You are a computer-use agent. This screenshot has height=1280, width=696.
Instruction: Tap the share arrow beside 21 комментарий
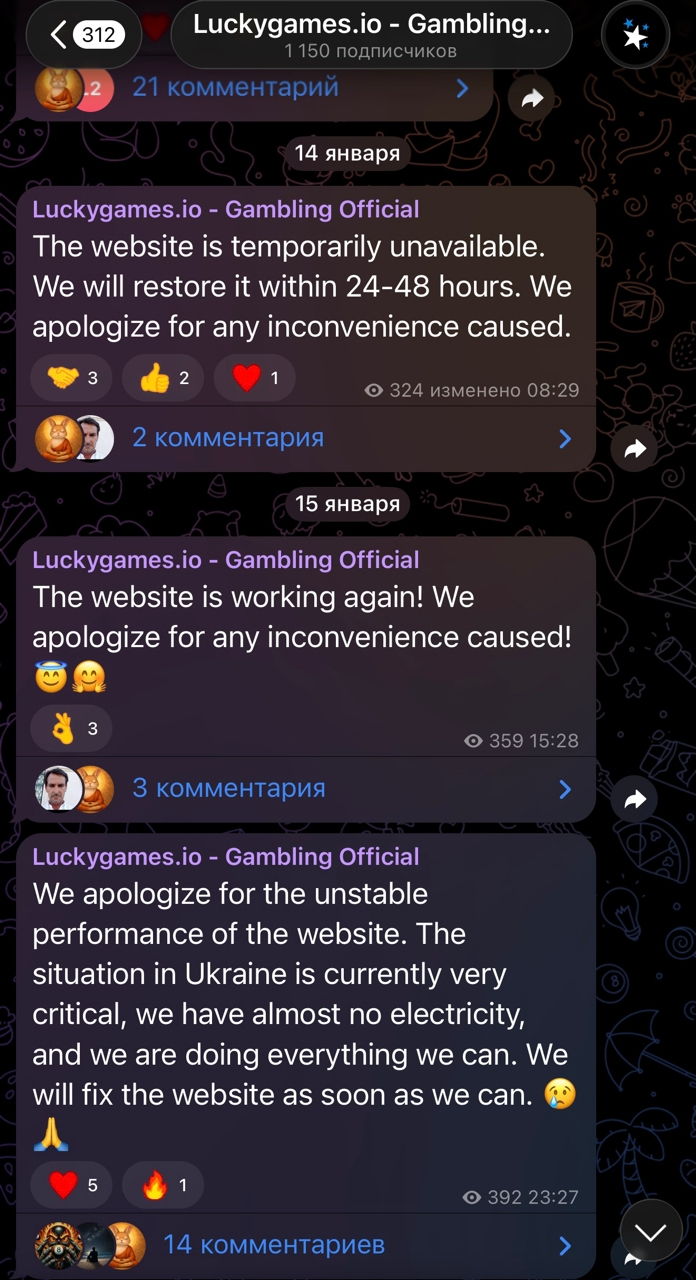tap(531, 97)
